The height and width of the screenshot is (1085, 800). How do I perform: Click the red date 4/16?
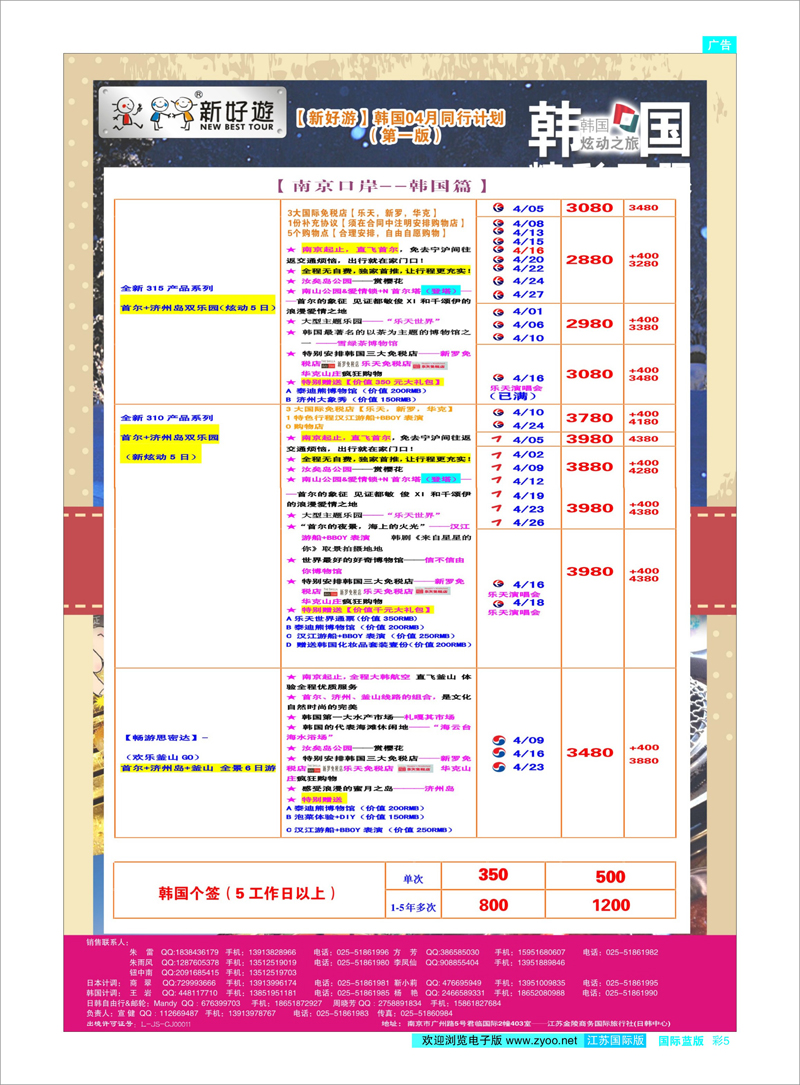click(x=528, y=250)
